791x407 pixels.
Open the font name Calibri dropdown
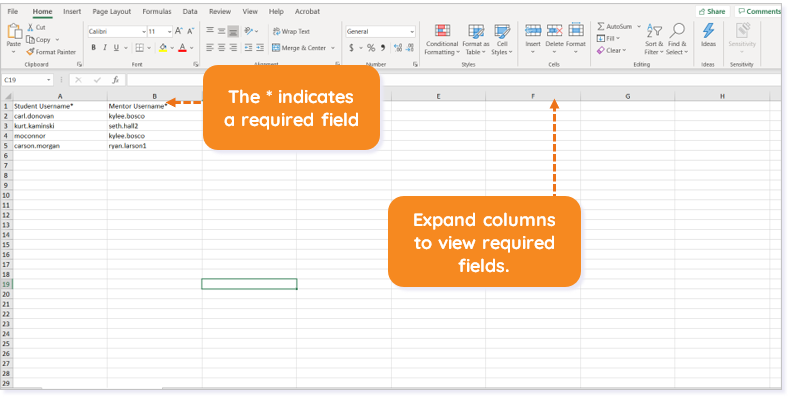click(x=144, y=31)
